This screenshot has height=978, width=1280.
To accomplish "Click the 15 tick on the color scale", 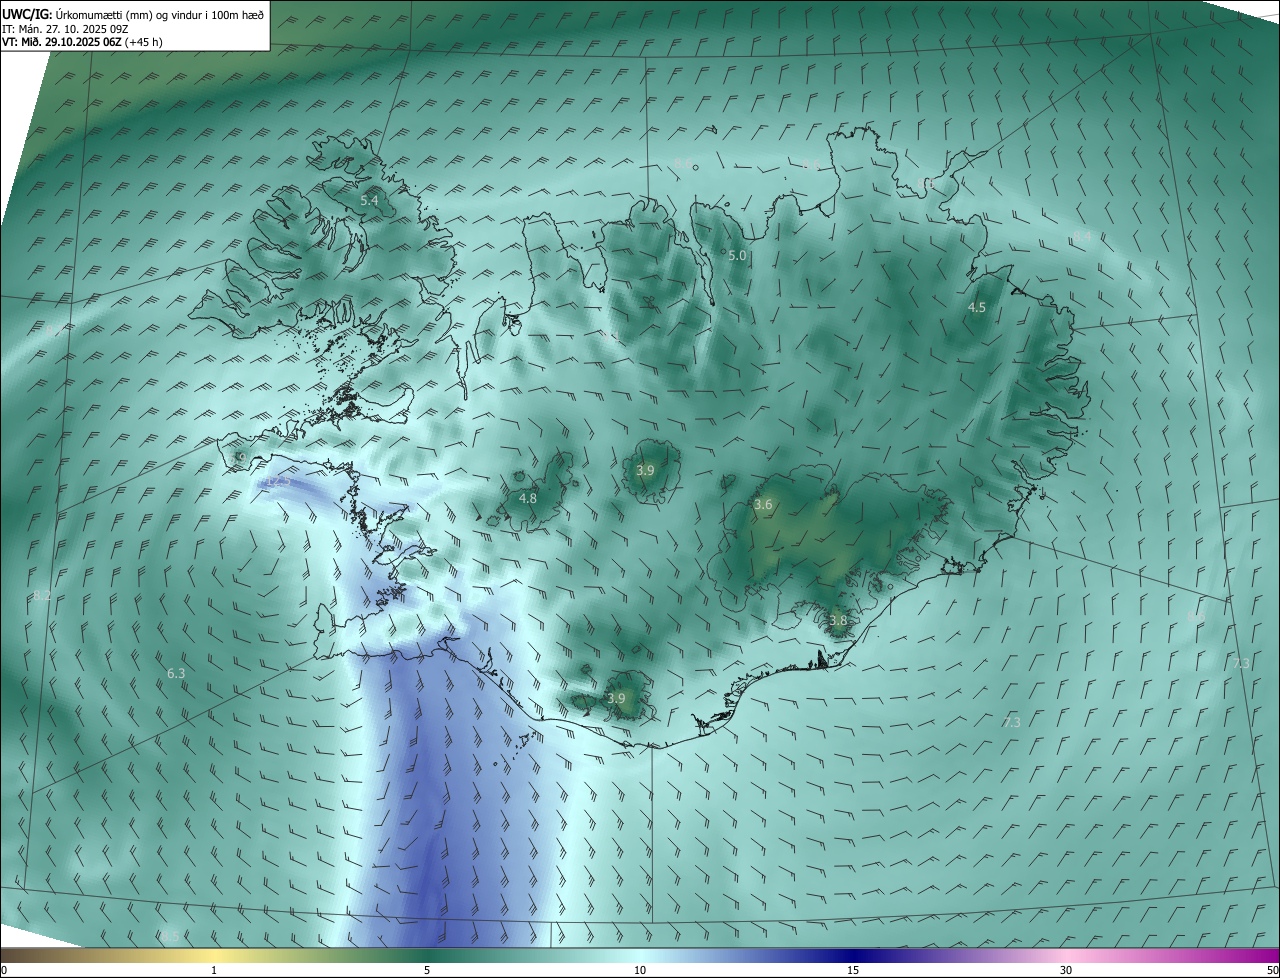I will tap(853, 970).
